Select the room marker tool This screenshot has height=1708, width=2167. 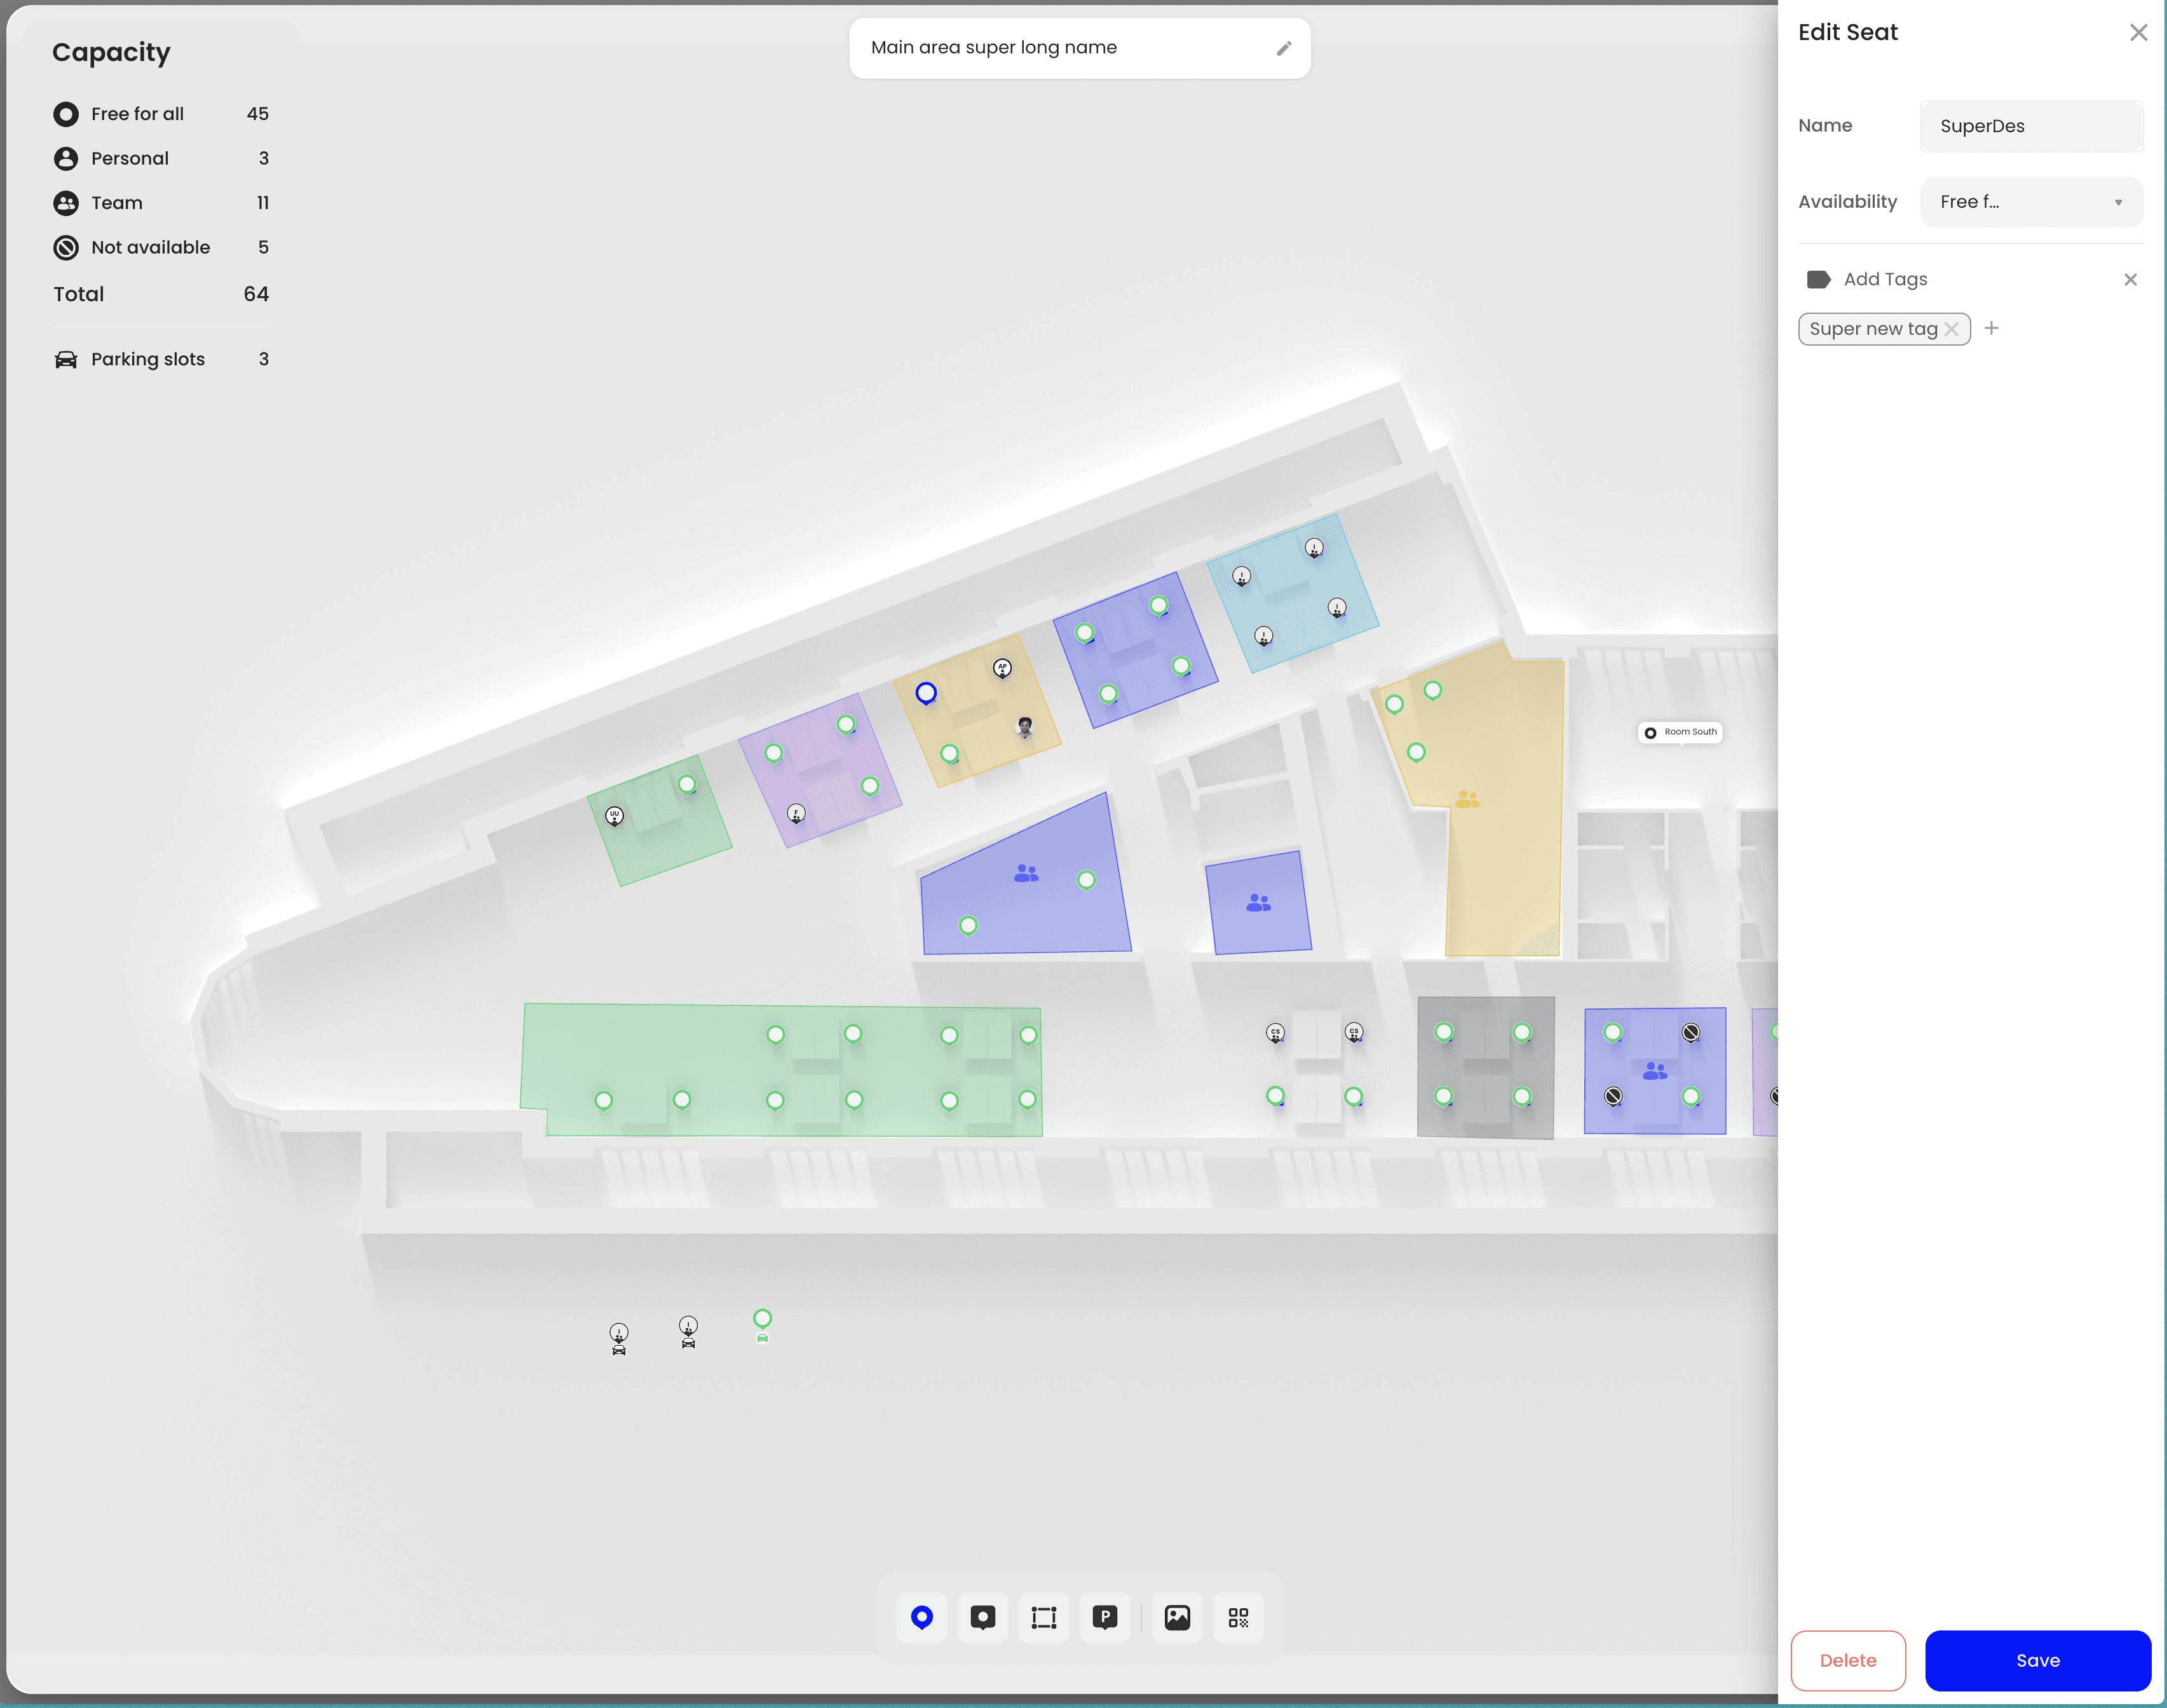coord(982,1617)
